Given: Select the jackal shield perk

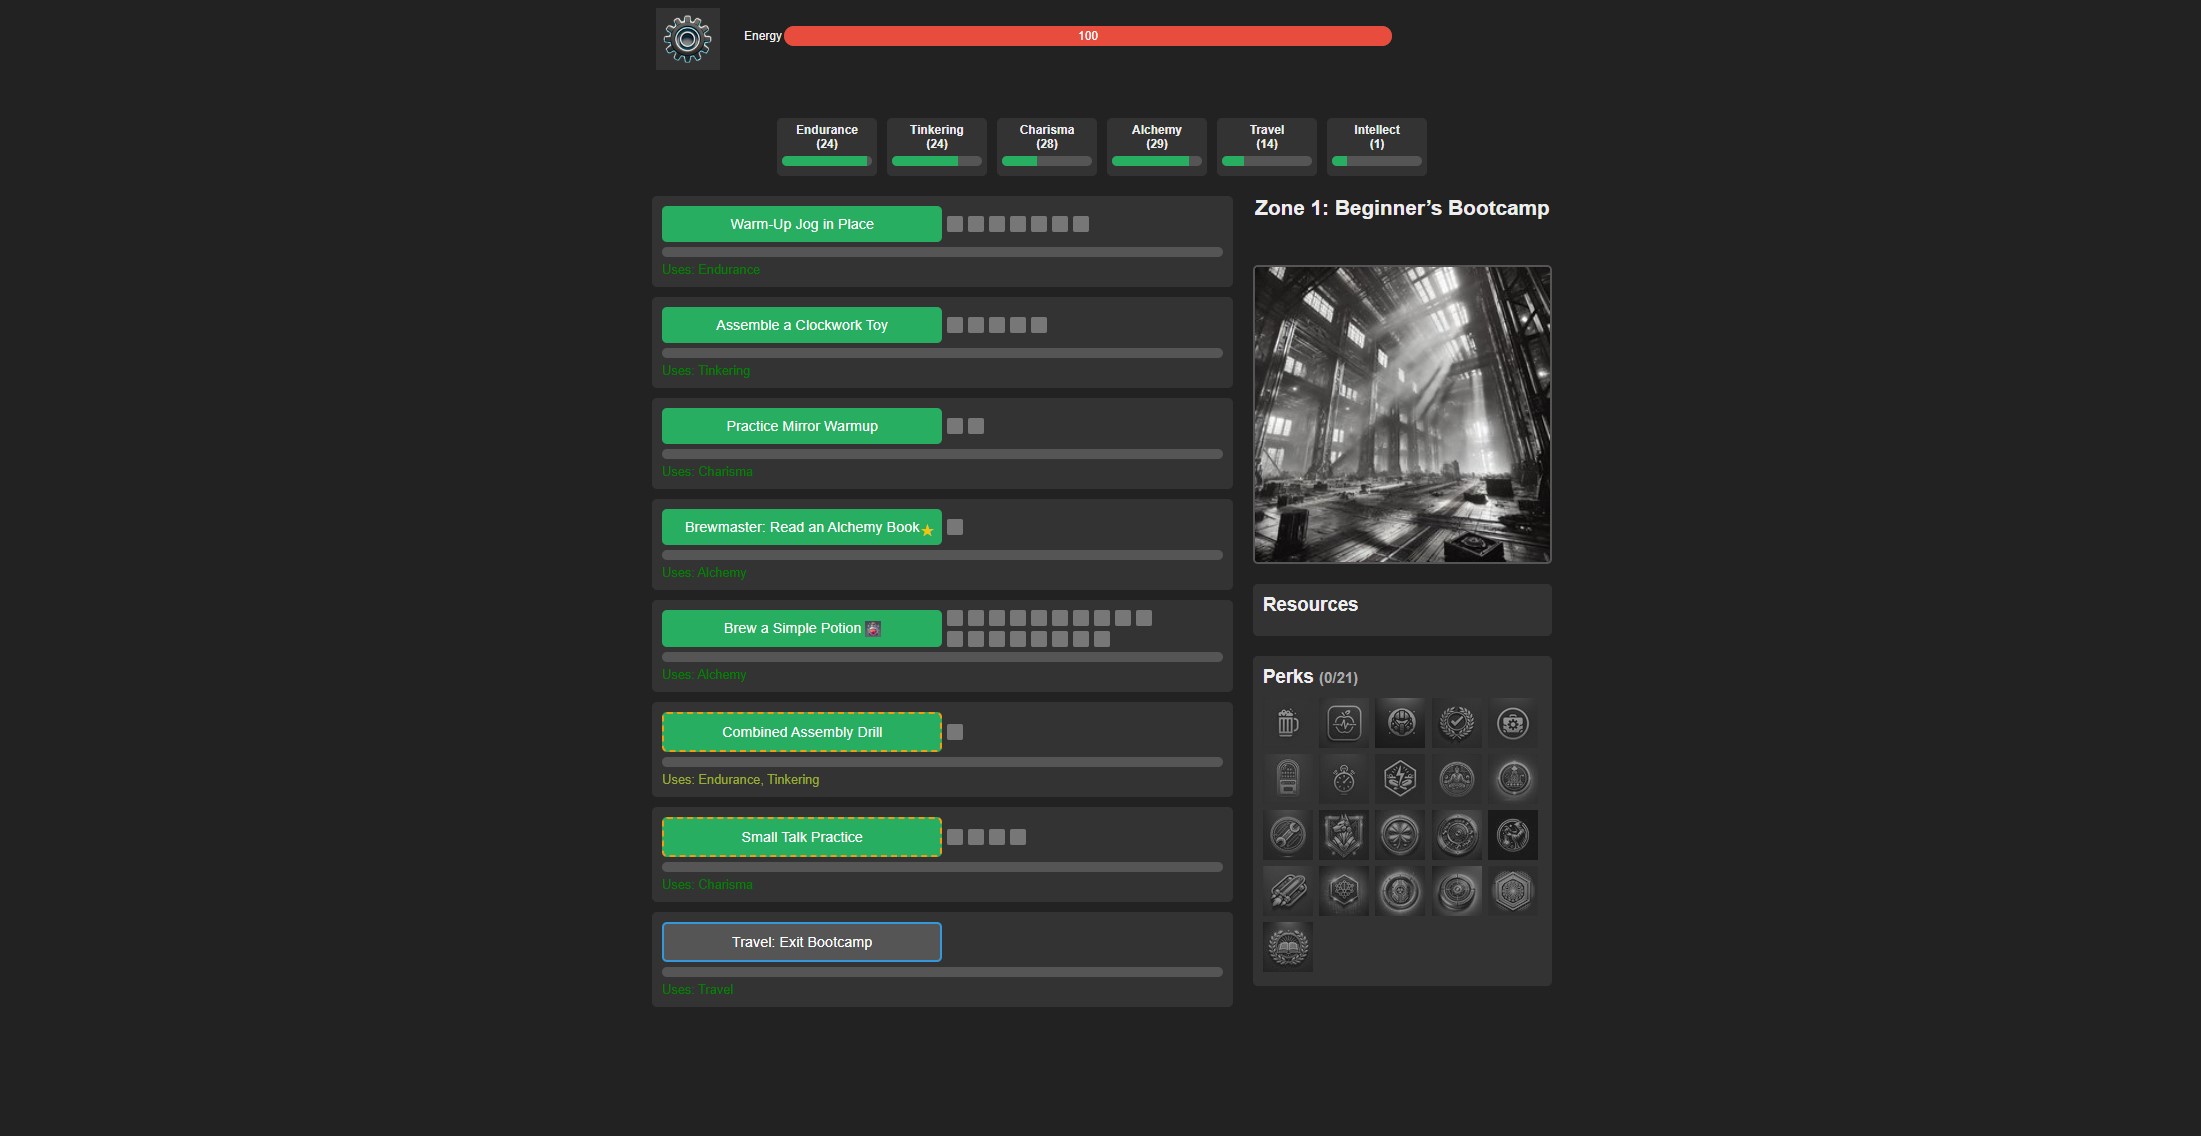Looking at the screenshot, I should point(1344,835).
